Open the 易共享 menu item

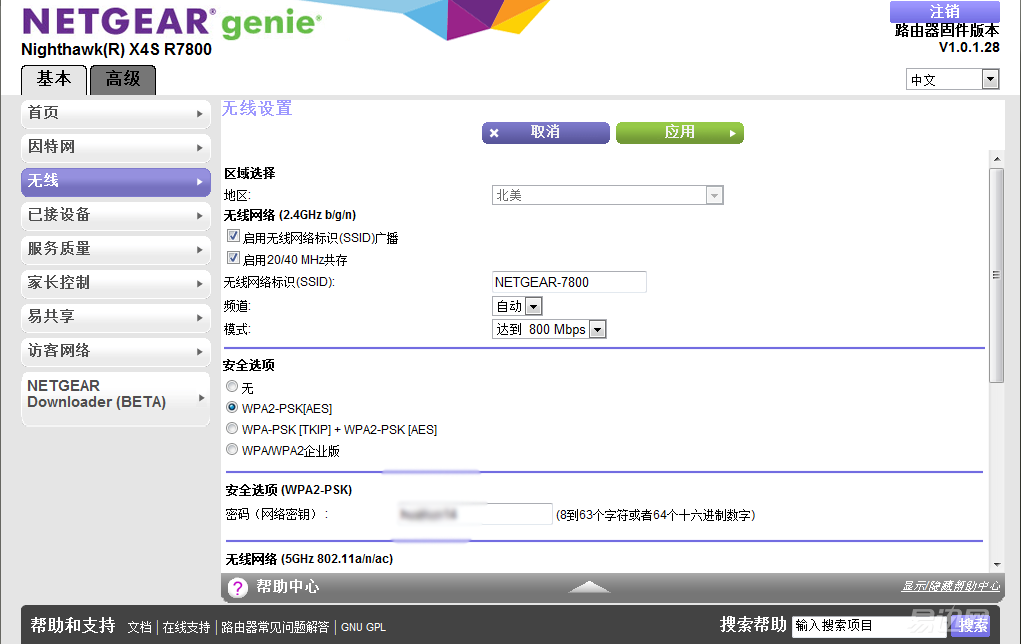pos(116,317)
